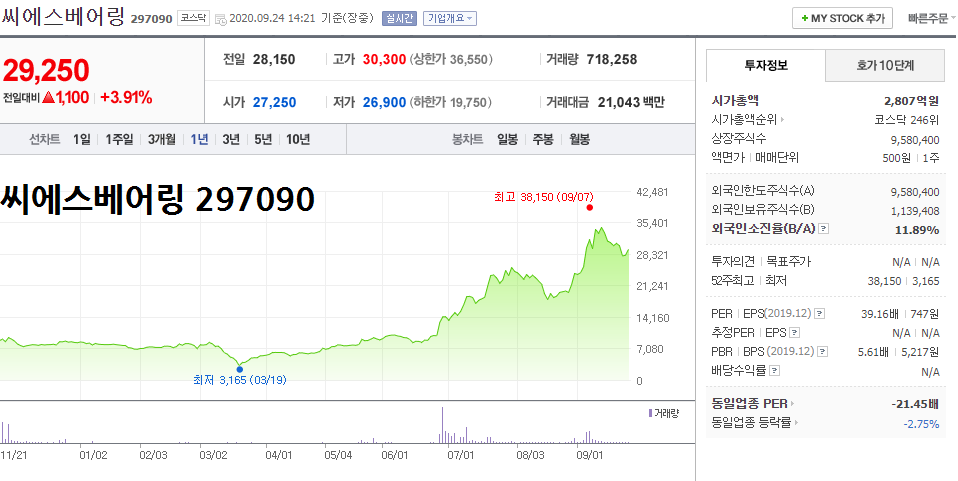Click help icon next to 추정PER EPS
This screenshot has height=481, width=958.
(794, 333)
